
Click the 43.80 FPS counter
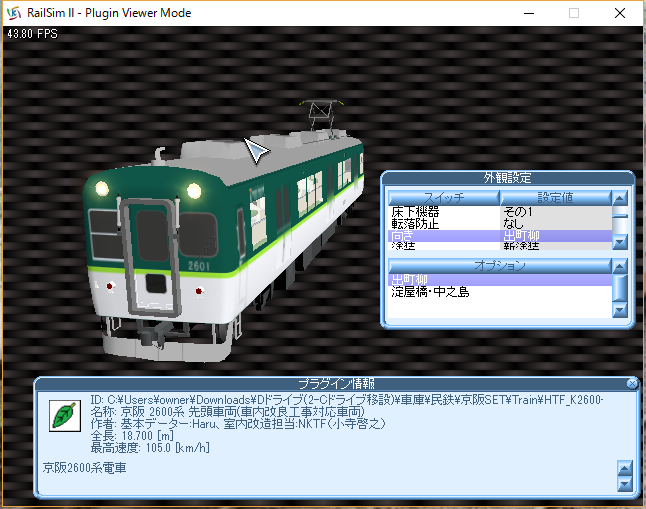click(x=32, y=34)
